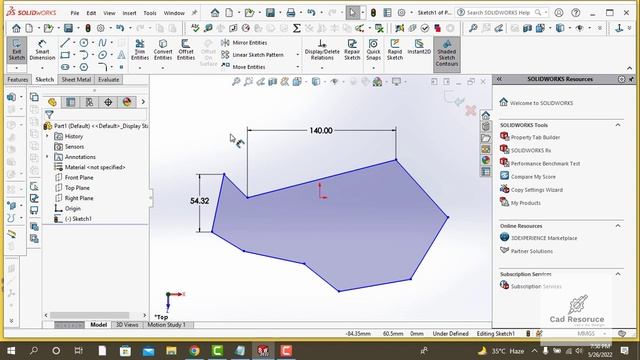Click Linear Sketch Pattern command

(x=253, y=55)
